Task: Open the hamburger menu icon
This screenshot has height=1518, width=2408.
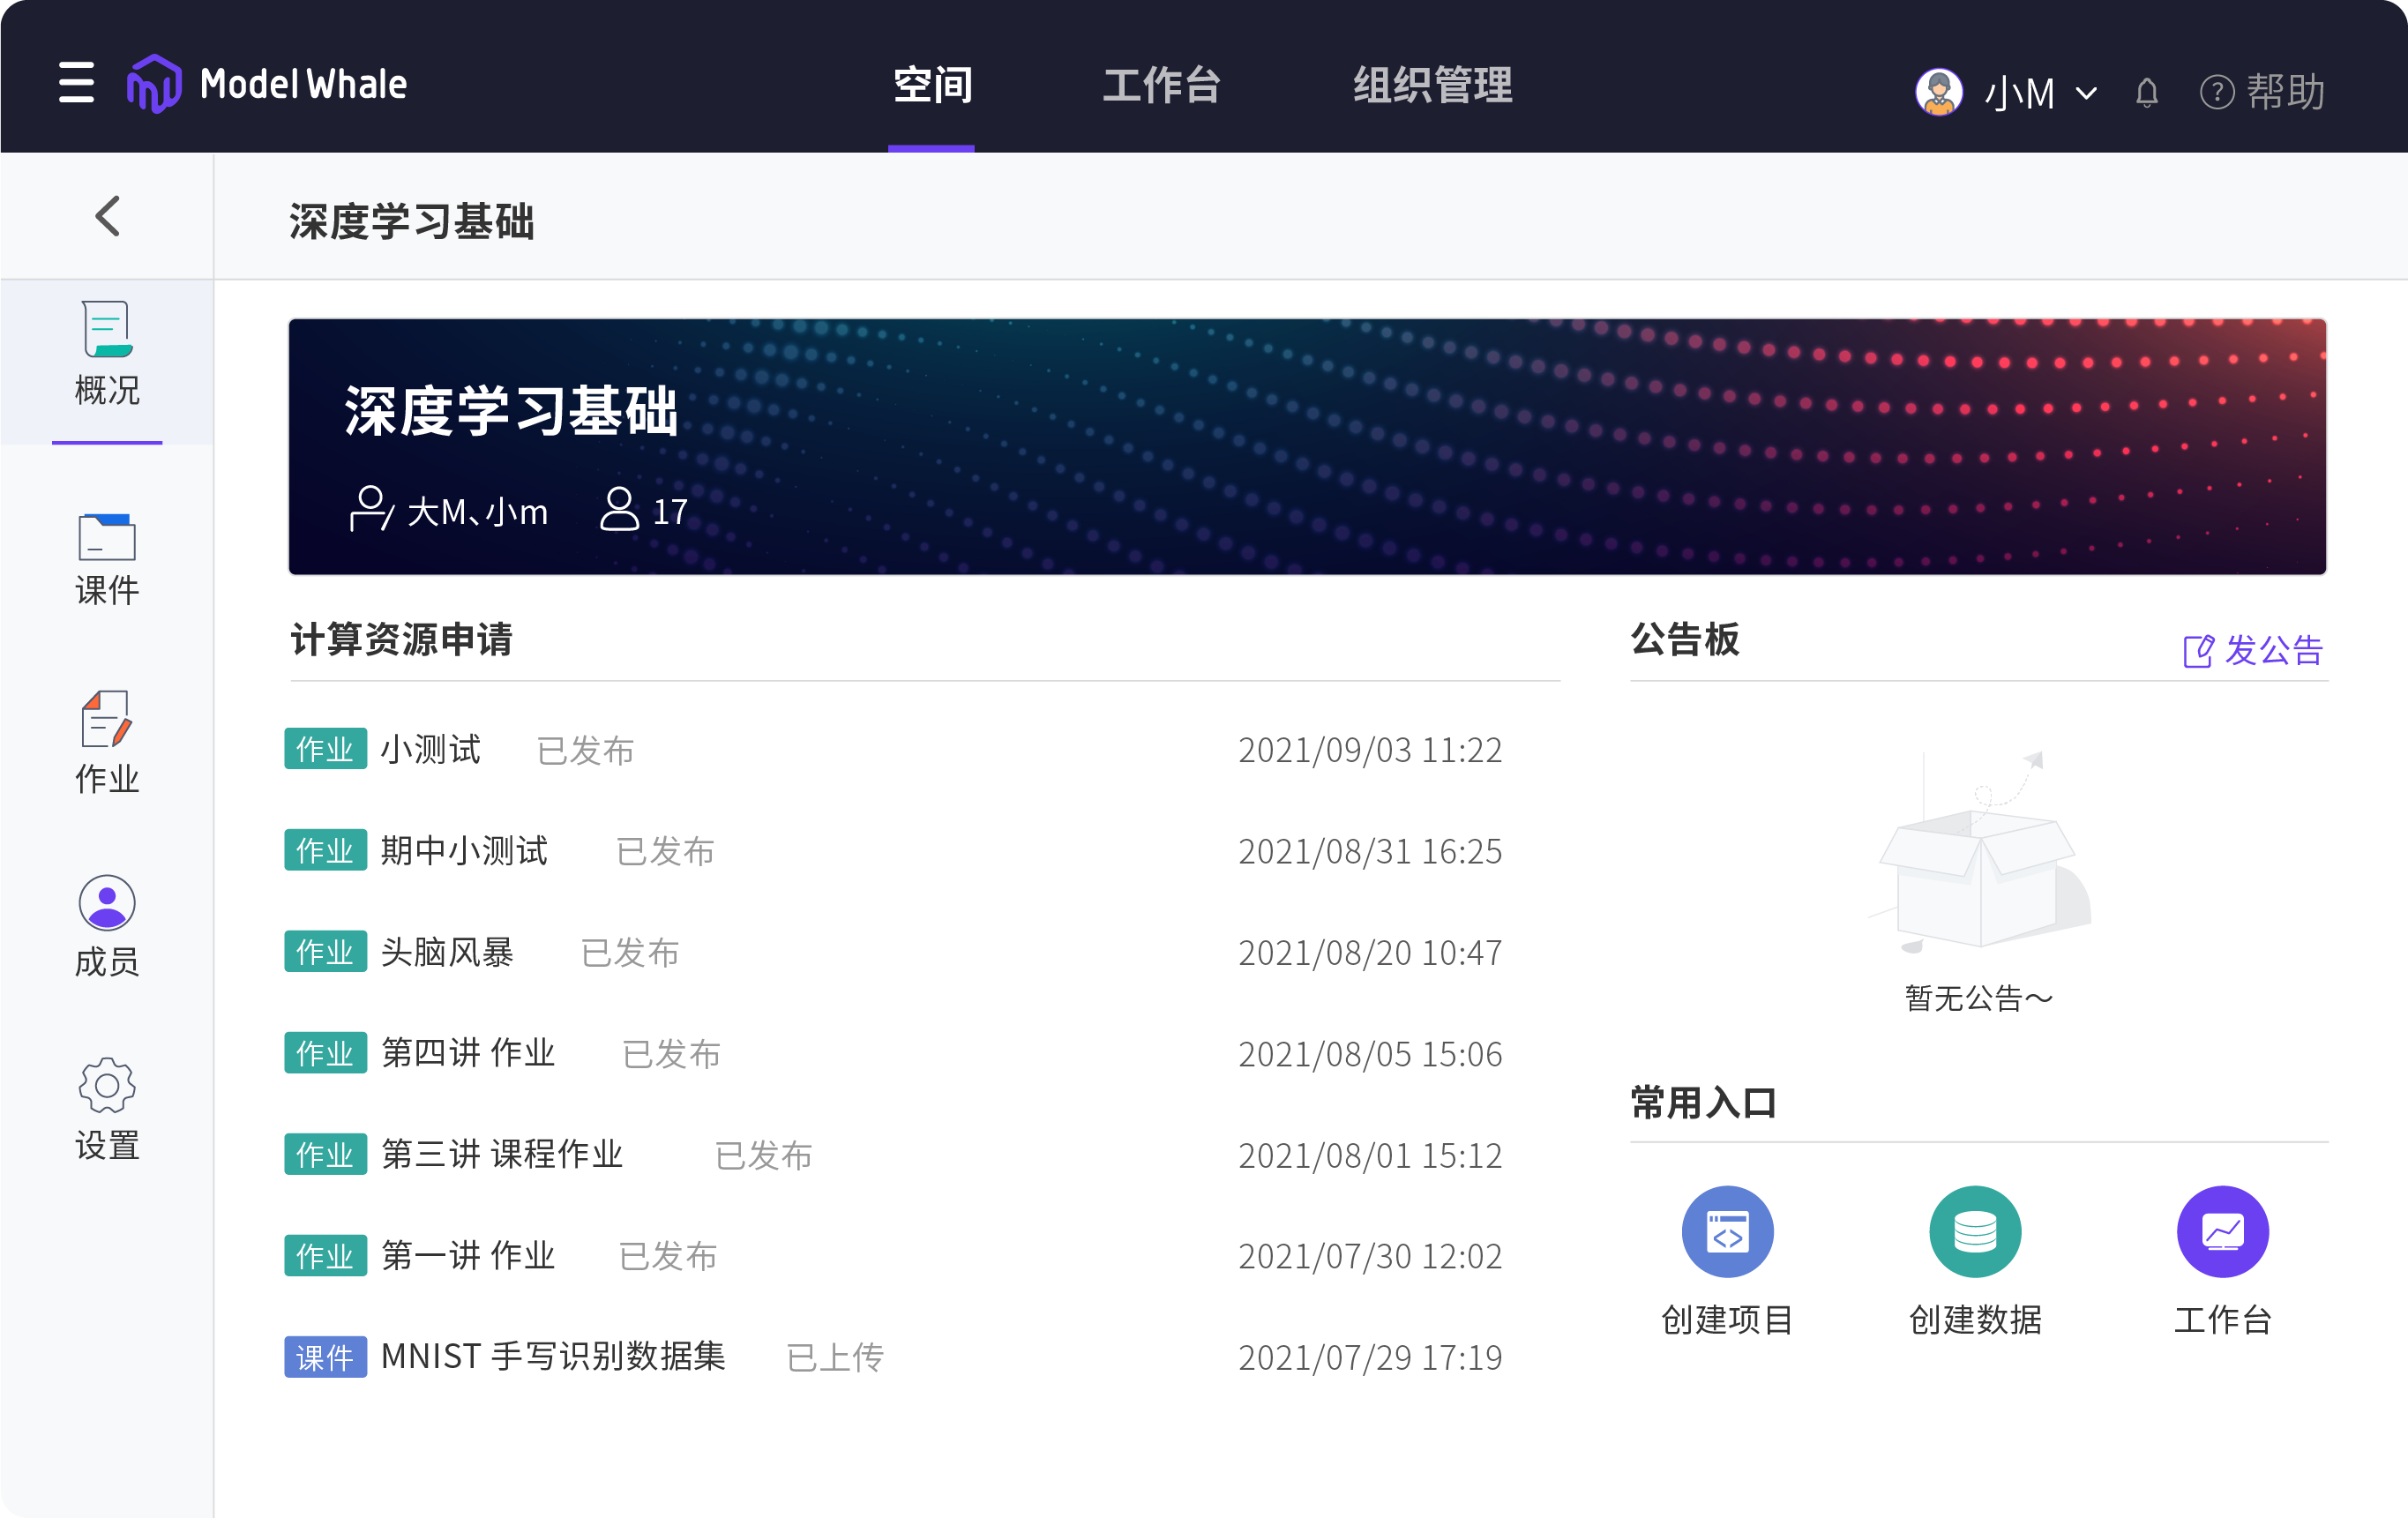Action: coord(76,83)
